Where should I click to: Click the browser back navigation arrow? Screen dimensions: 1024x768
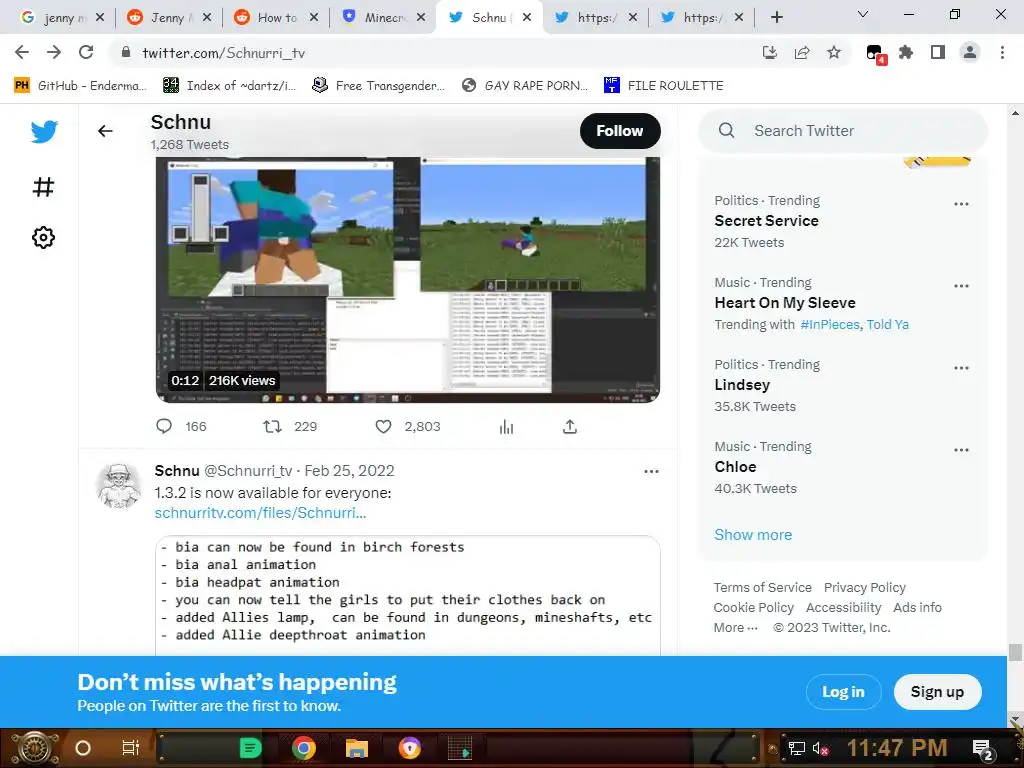click(22, 52)
